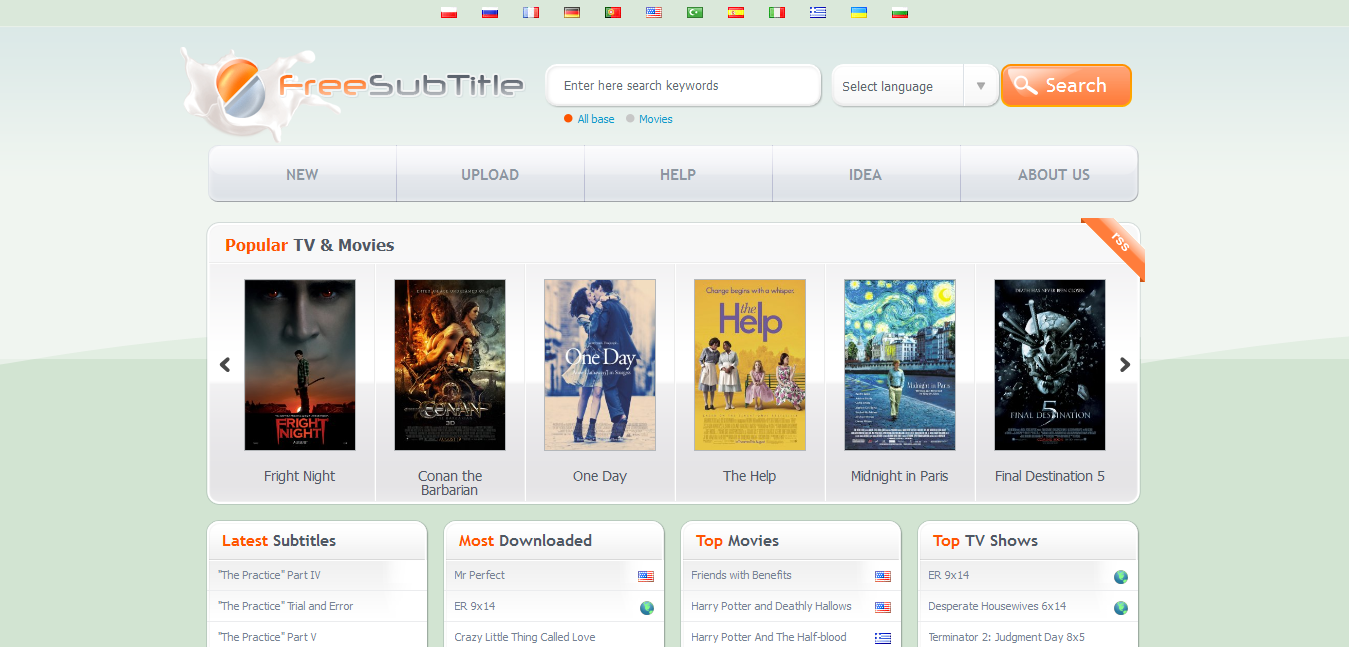
Task: Click US flag beside Friends with Benefits
Action: tap(883, 576)
